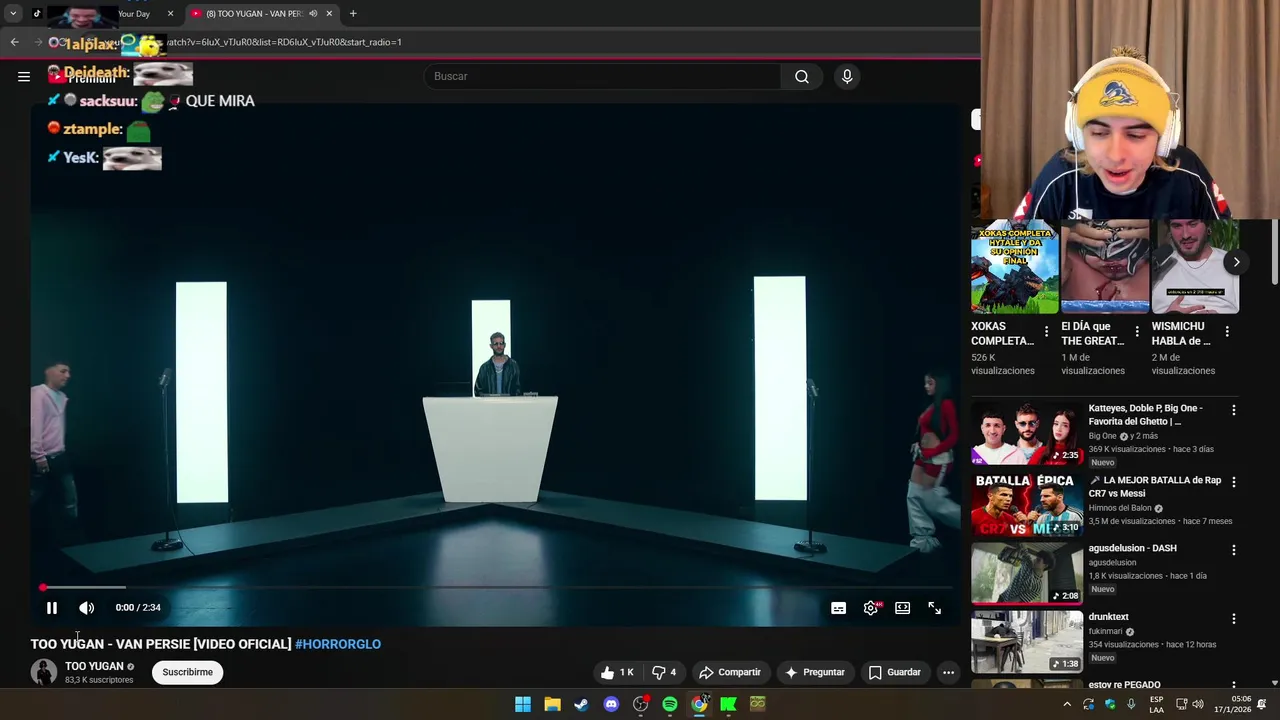
Task: Start voice search with the microphone icon
Action: (x=847, y=76)
